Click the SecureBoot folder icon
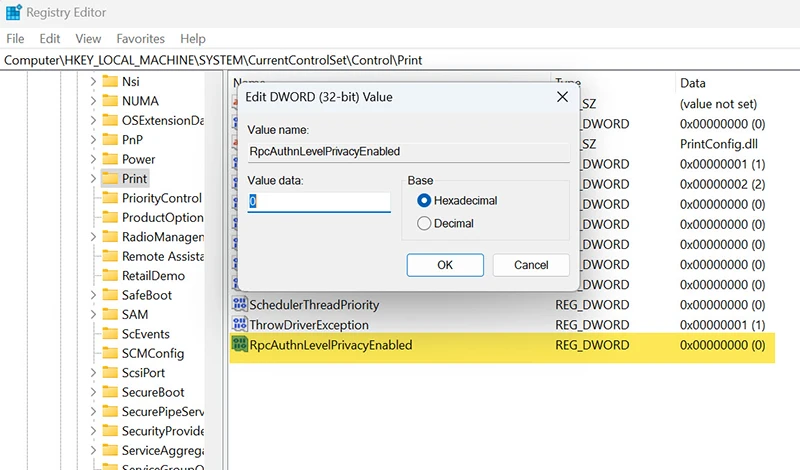The width and height of the screenshot is (800, 470). pos(110,392)
